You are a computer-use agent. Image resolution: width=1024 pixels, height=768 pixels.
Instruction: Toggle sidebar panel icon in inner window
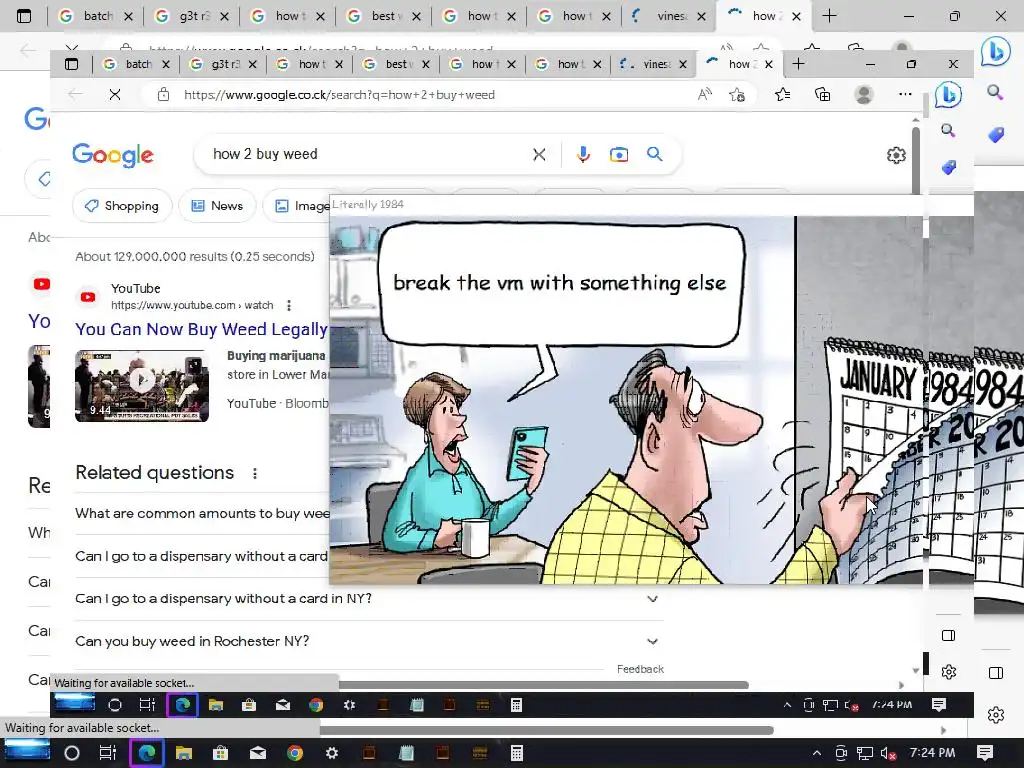pos(948,635)
